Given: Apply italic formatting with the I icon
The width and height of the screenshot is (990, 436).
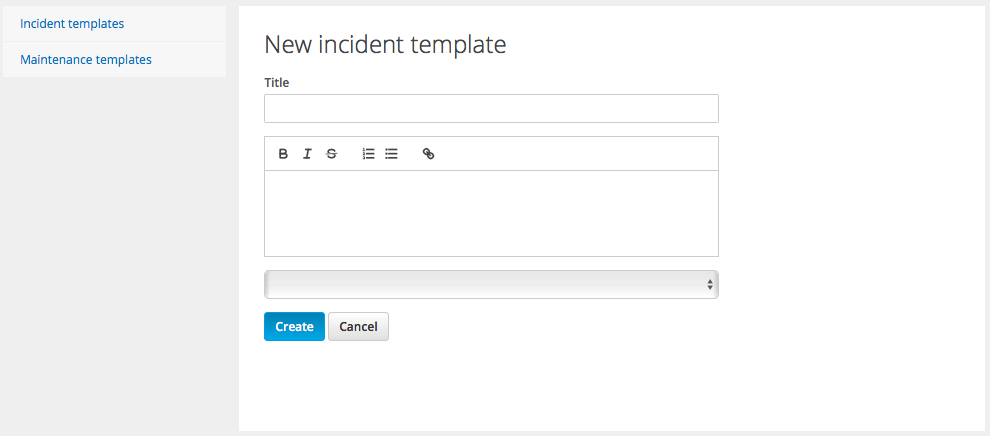Looking at the screenshot, I should click(307, 153).
